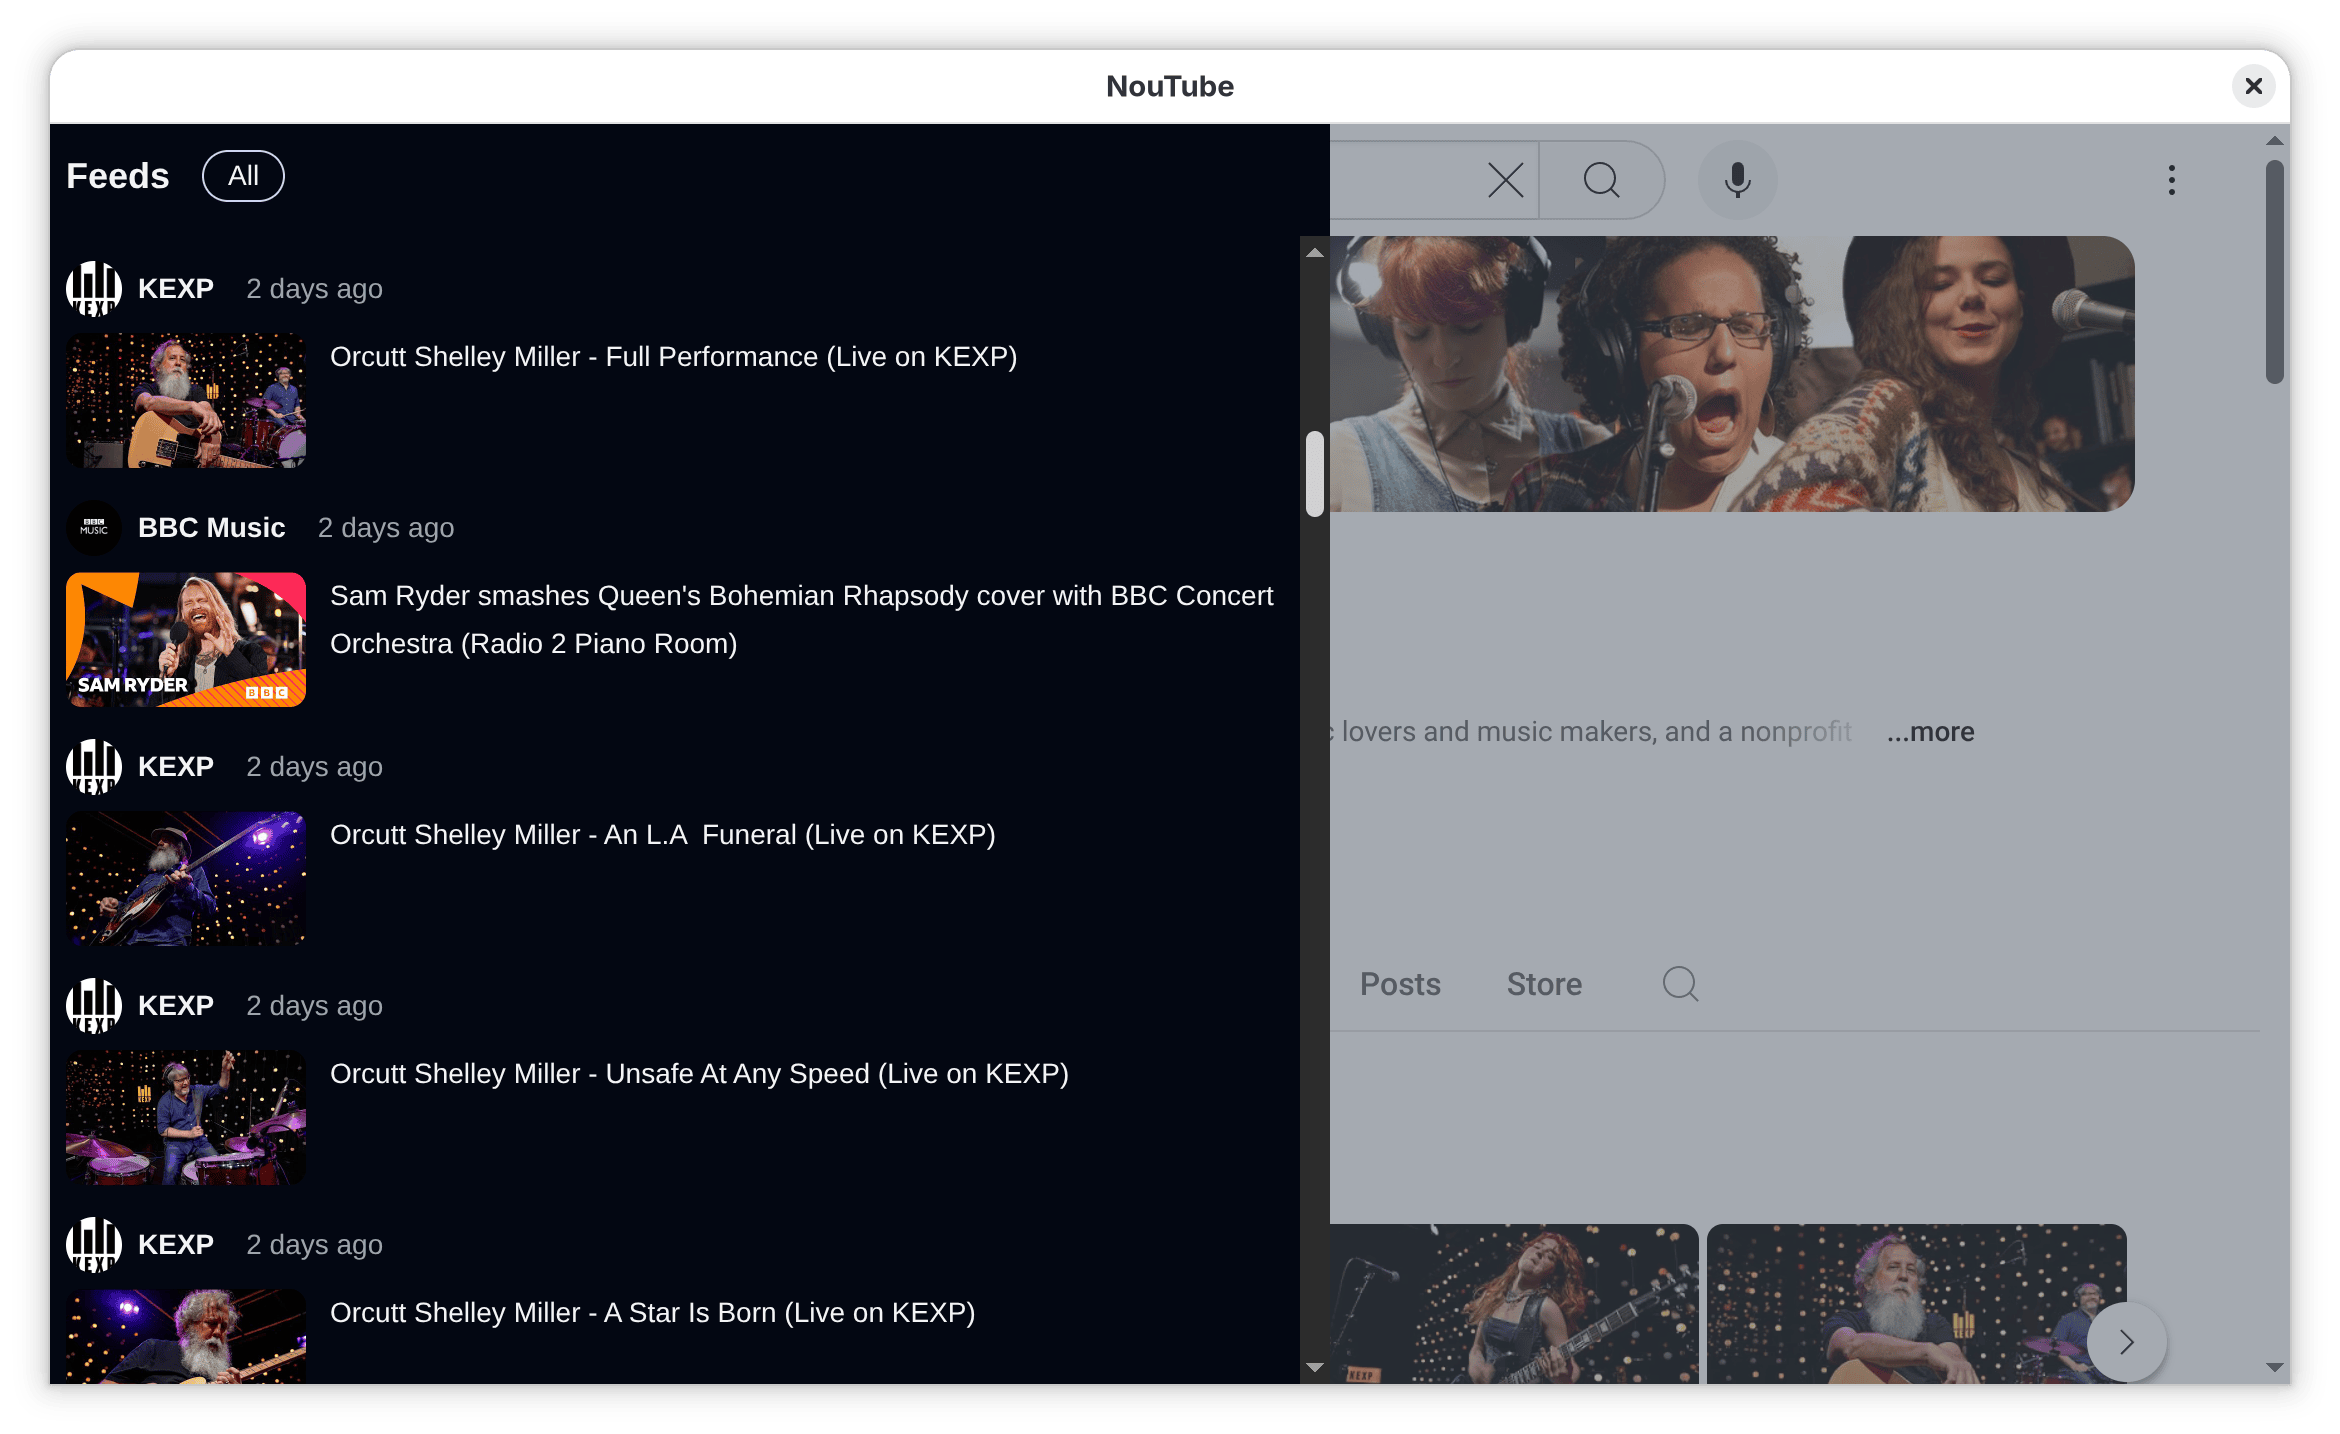
Task: Open the KEXP channel avatar icon
Action: tap(93, 288)
